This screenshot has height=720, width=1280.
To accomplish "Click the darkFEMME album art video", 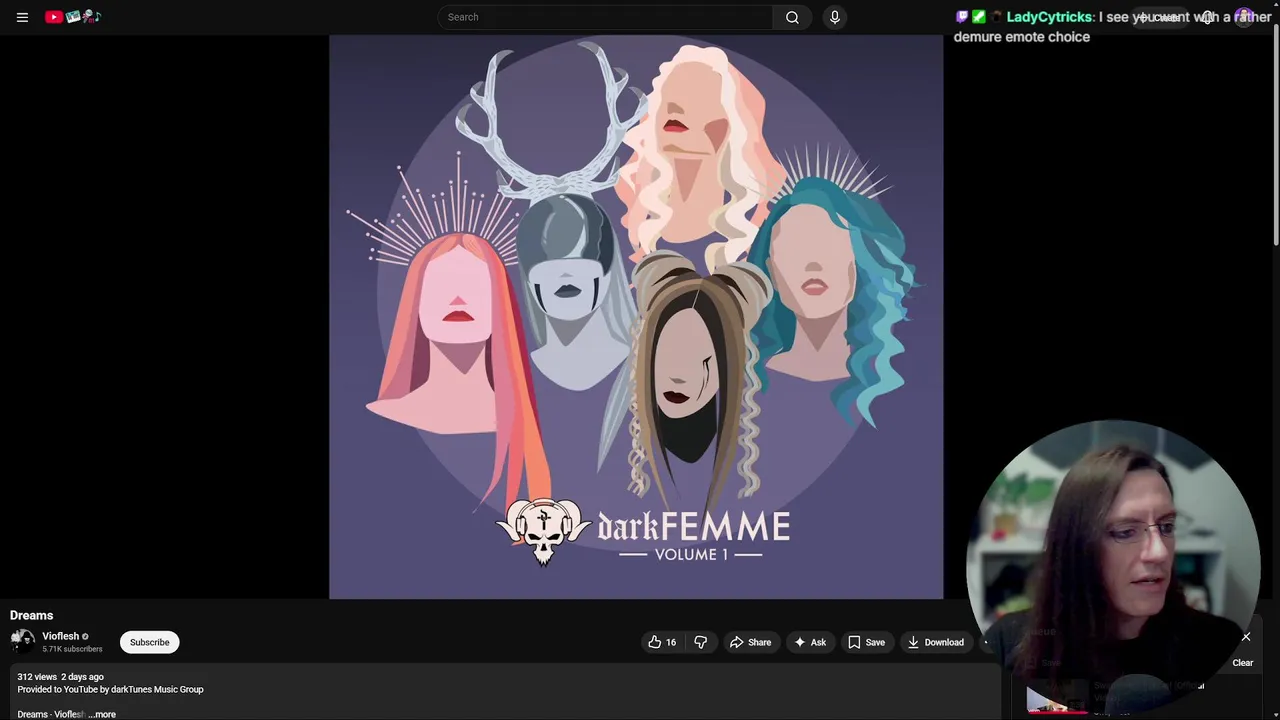I will pos(636,317).
